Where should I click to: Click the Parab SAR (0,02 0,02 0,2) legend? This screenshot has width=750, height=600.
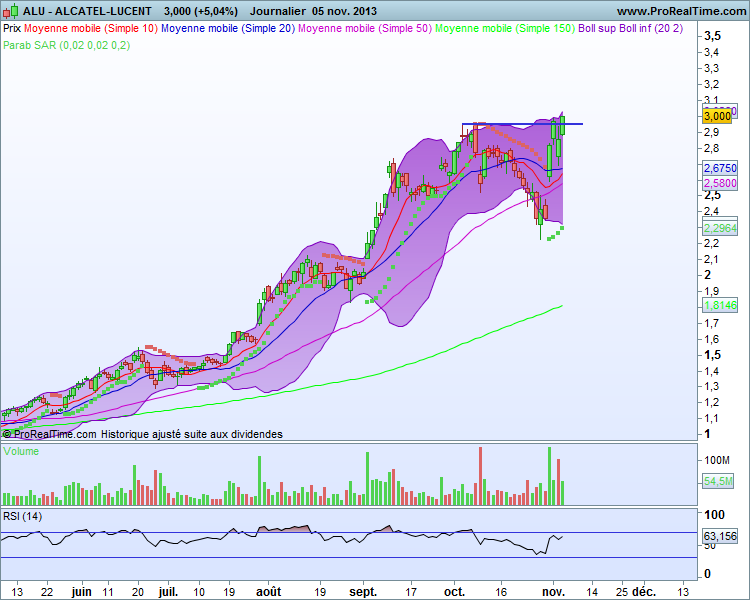(x=66, y=45)
